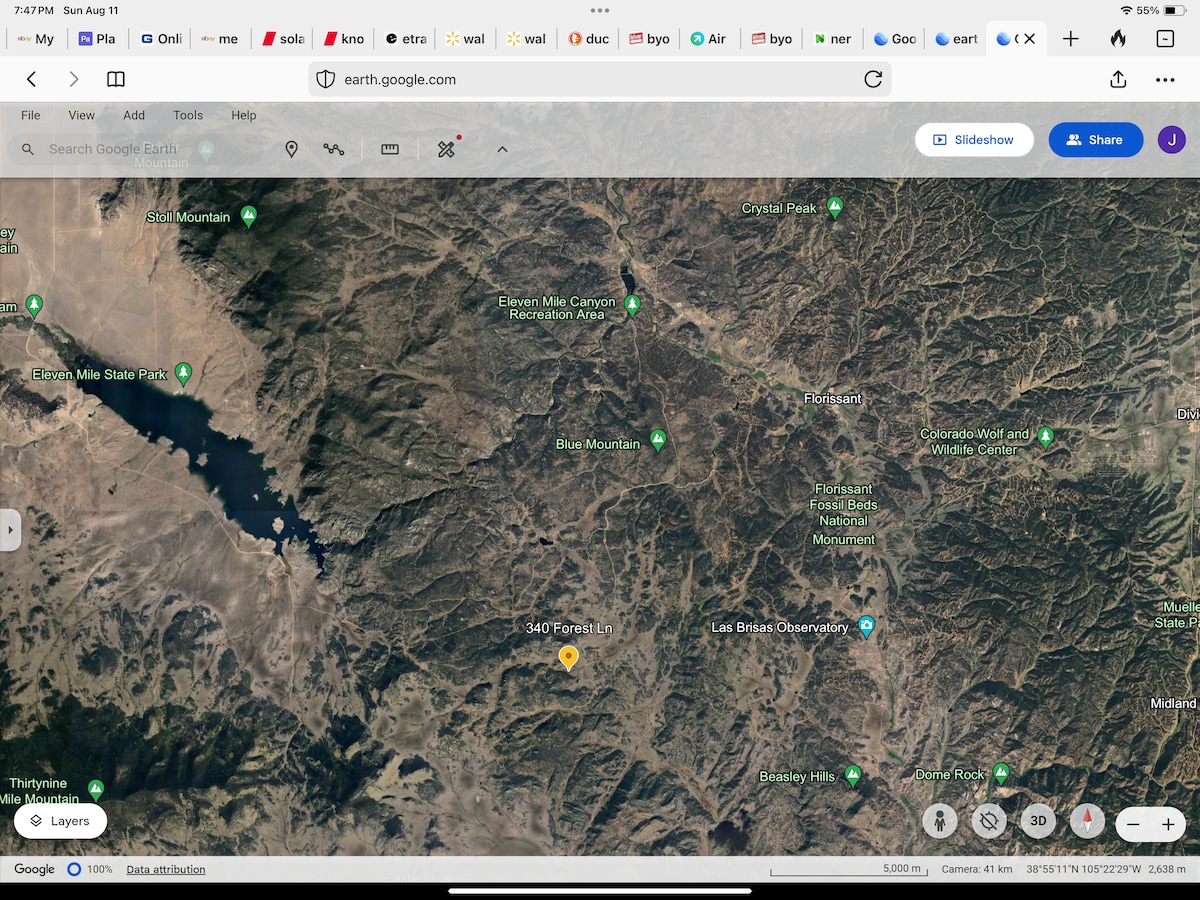
Task: Click Colorado Wolf and Wildlife Center marker
Action: pyautogui.click(x=1045, y=437)
